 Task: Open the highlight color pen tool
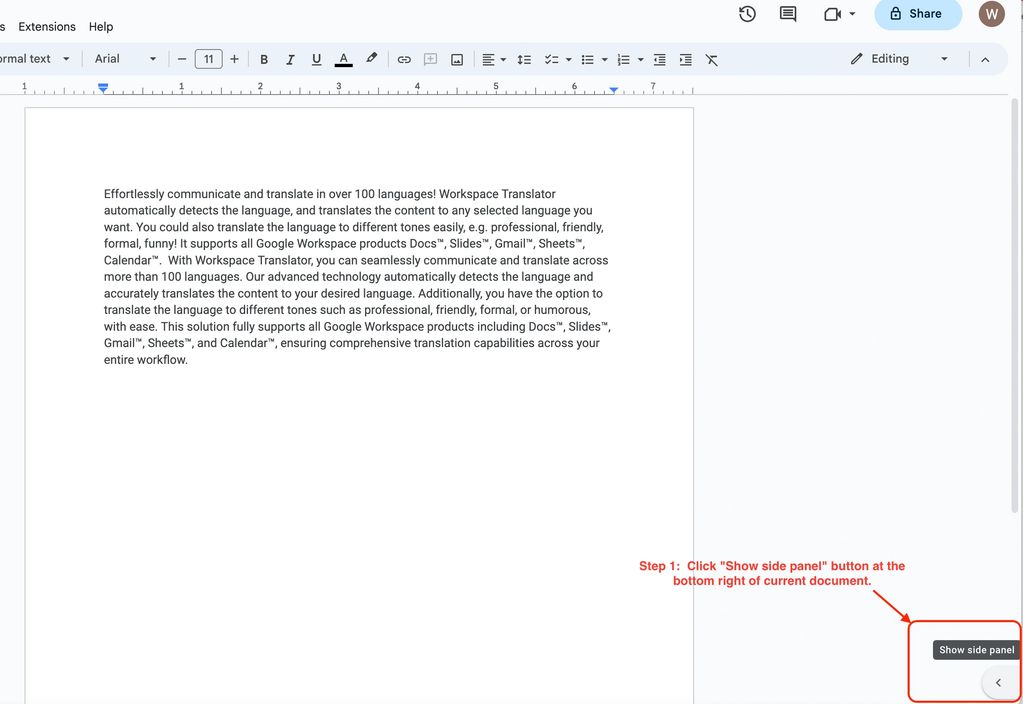click(371, 59)
